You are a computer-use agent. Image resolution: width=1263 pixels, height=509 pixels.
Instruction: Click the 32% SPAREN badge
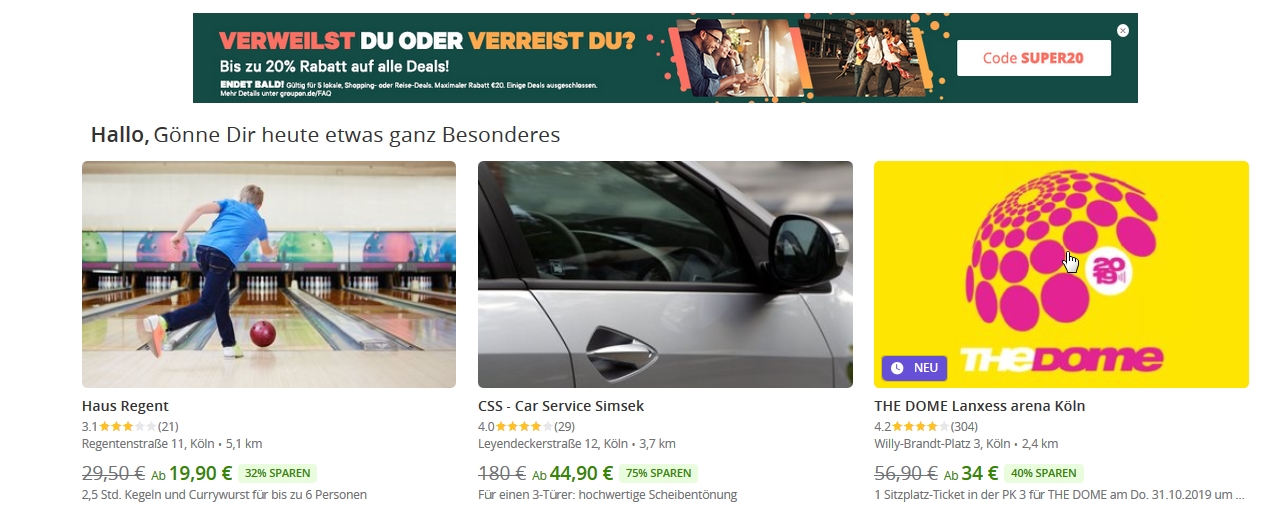tap(278, 473)
